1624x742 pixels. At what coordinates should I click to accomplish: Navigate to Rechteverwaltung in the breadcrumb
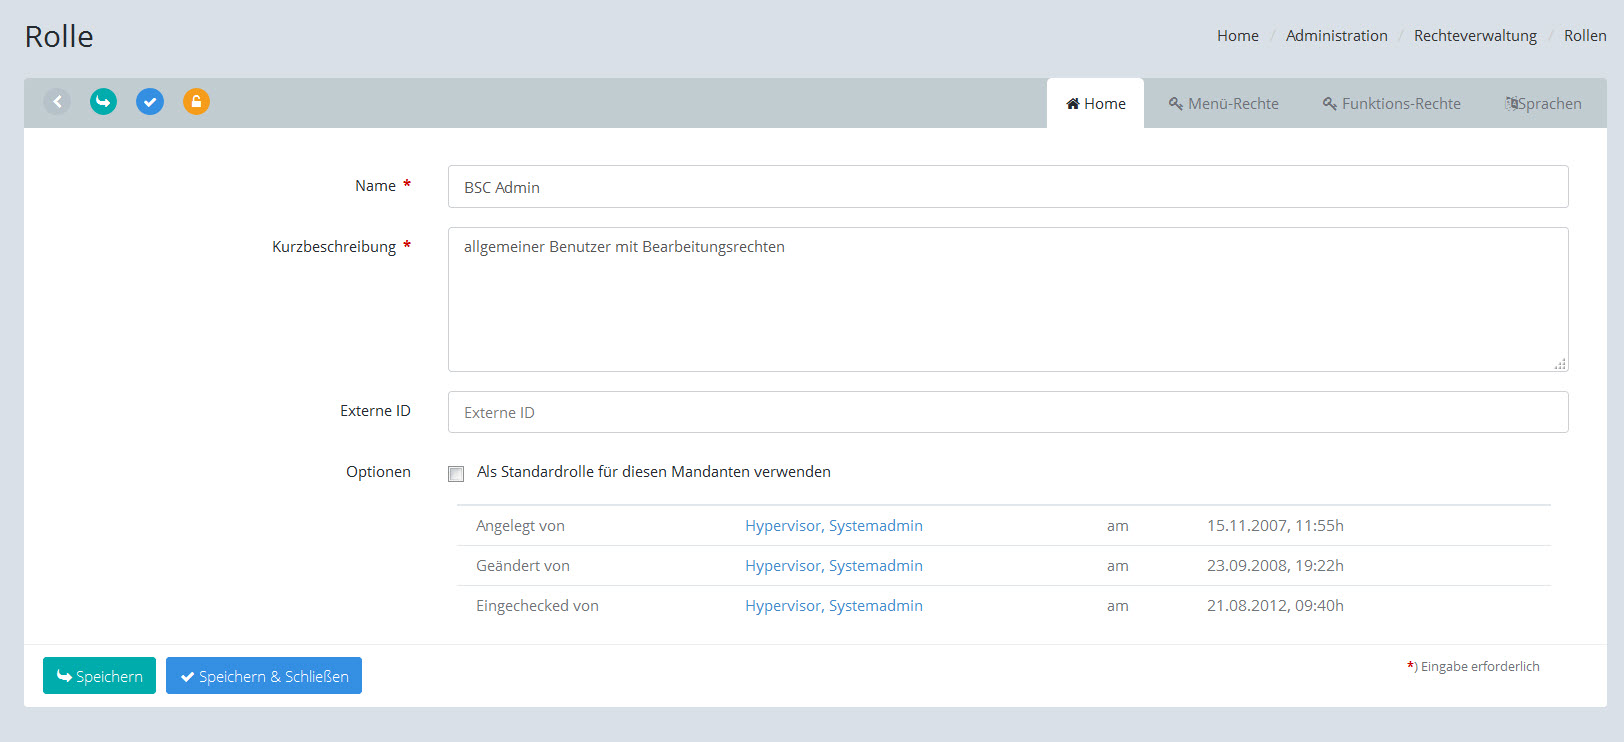pyautogui.click(x=1474, y=36)
